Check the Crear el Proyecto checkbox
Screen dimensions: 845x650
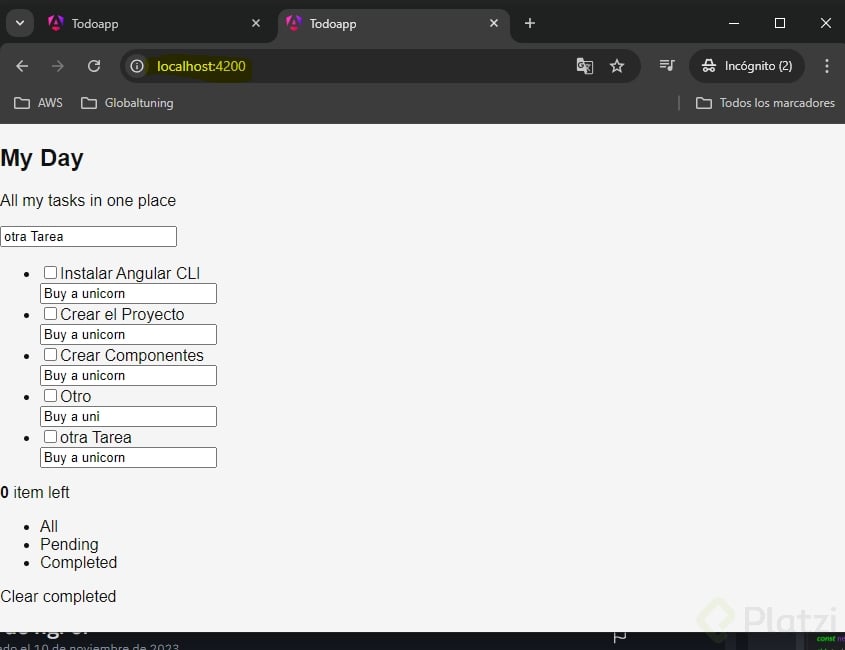[50, 313]
